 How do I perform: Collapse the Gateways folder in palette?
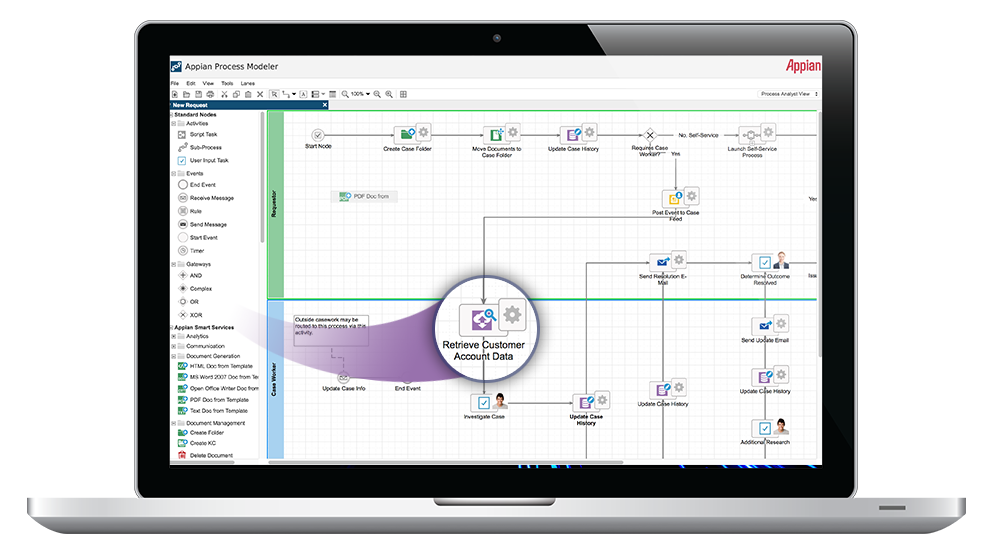click(x=173, y=264)
